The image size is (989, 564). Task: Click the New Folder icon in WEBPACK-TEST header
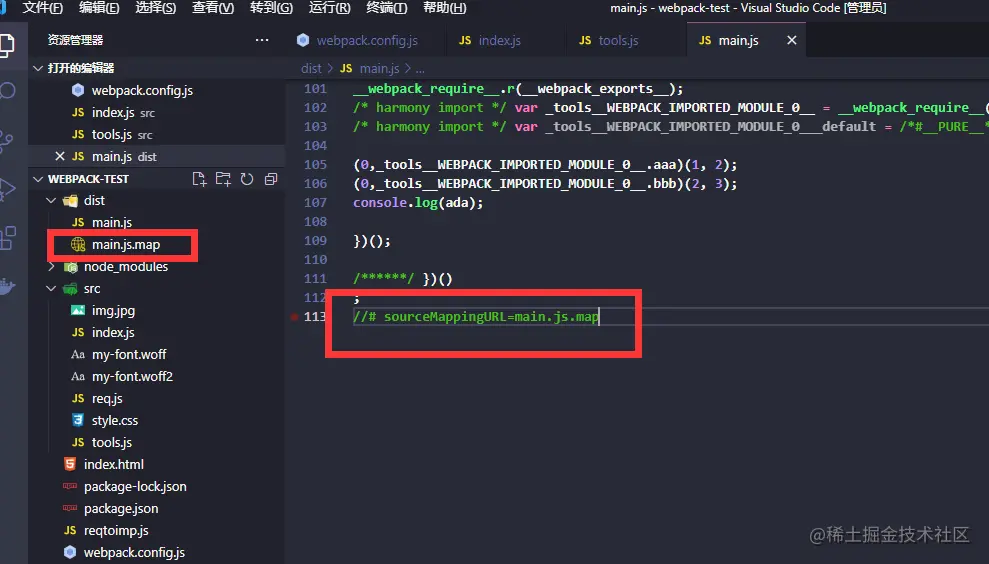coord(223,179)
